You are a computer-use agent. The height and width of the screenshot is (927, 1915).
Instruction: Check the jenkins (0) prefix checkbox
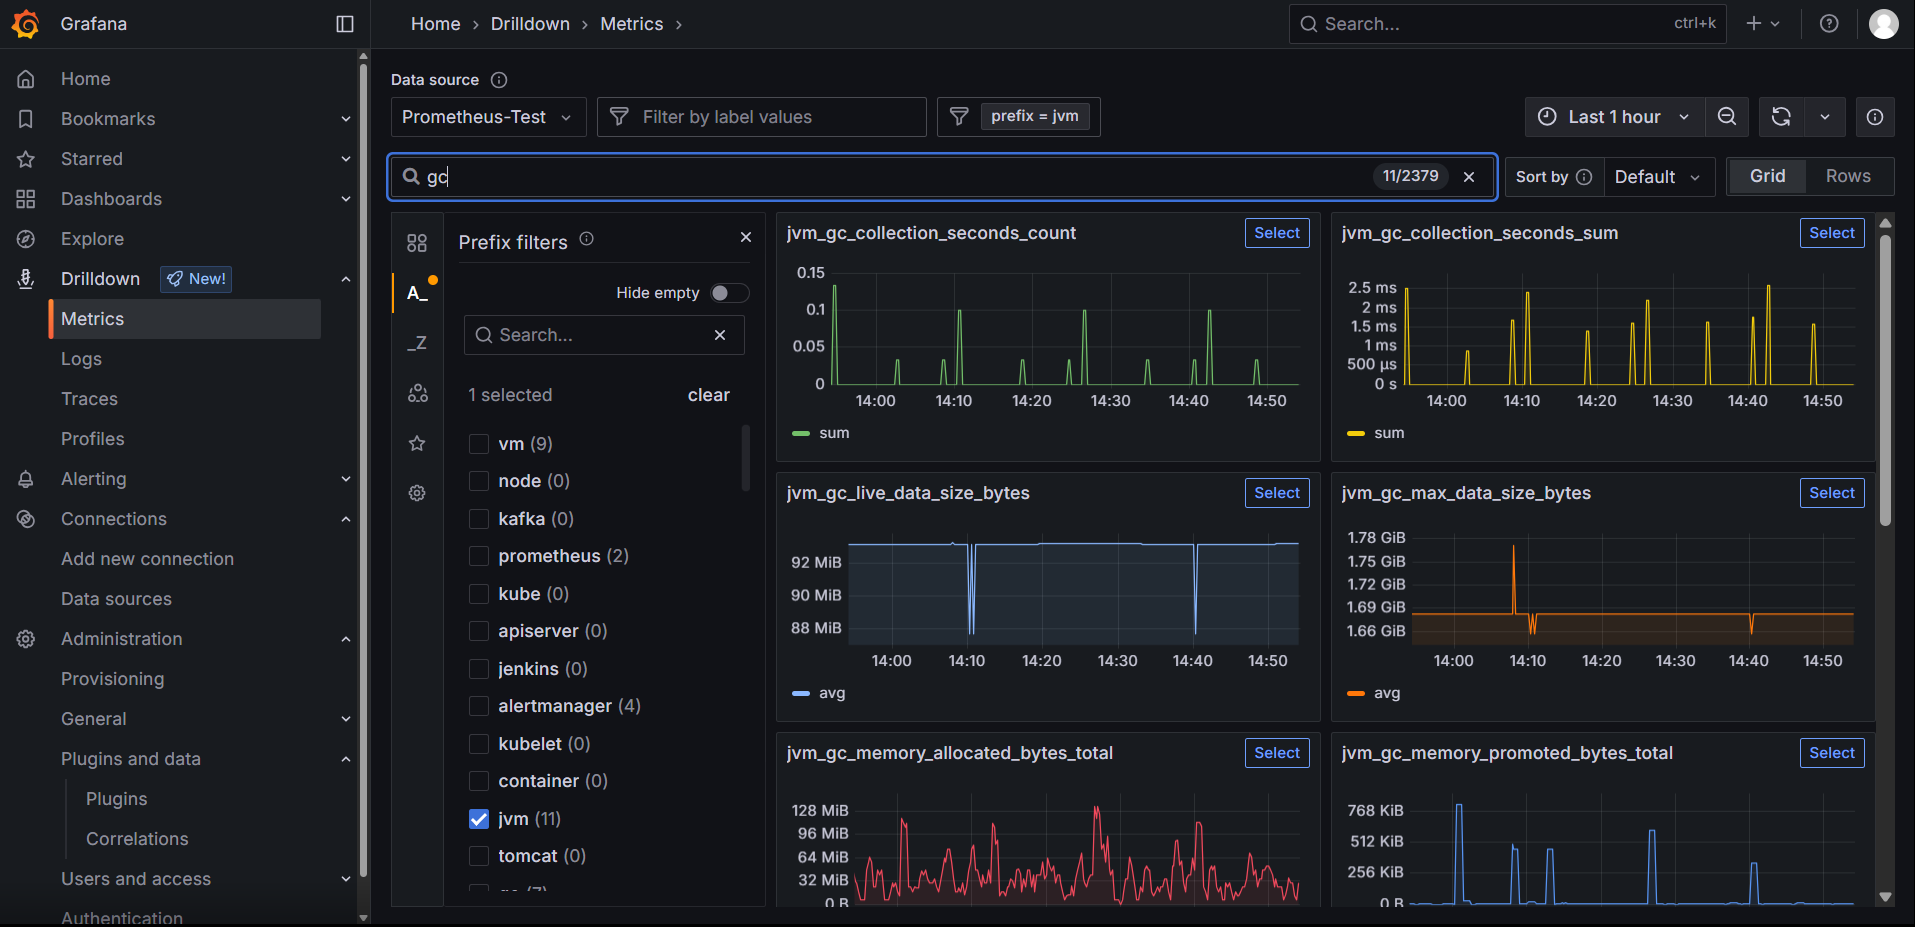(479, 669)
